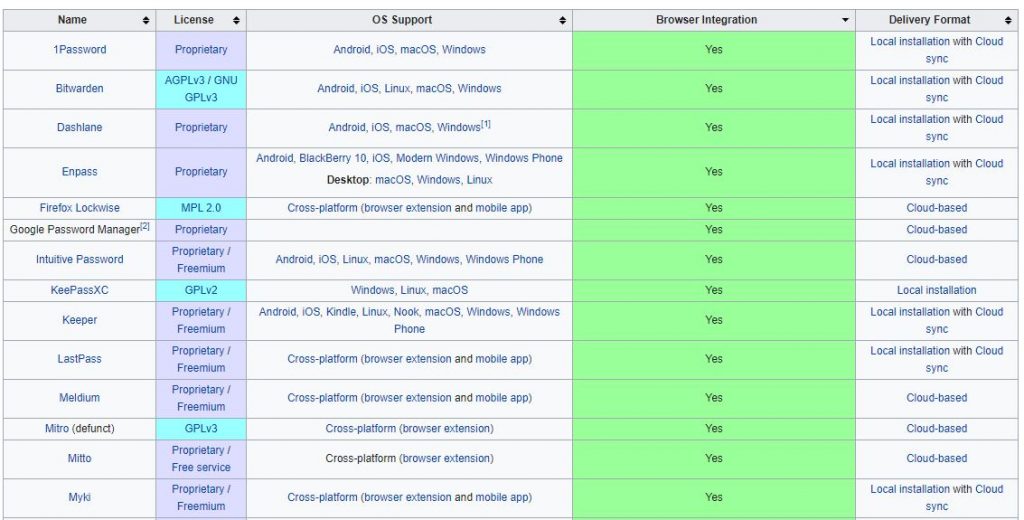Viewport: 1024px width, 520px height.
Task: Click the License column sort arrows
Action: point(236,20)
